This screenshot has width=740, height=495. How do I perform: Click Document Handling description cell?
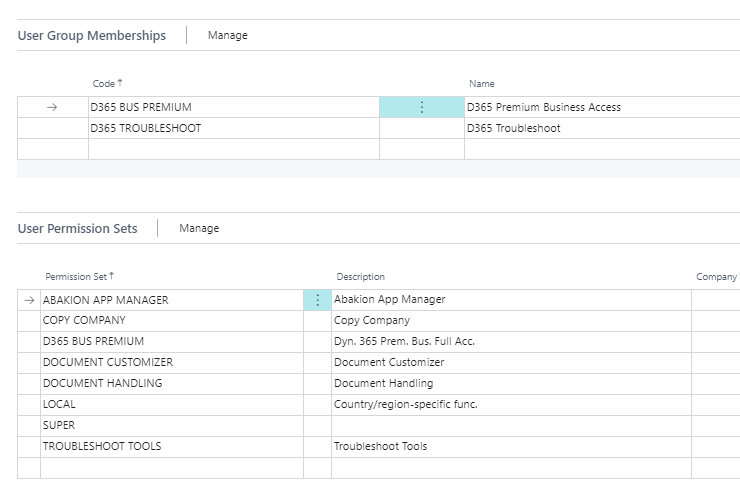pos(511,384)
